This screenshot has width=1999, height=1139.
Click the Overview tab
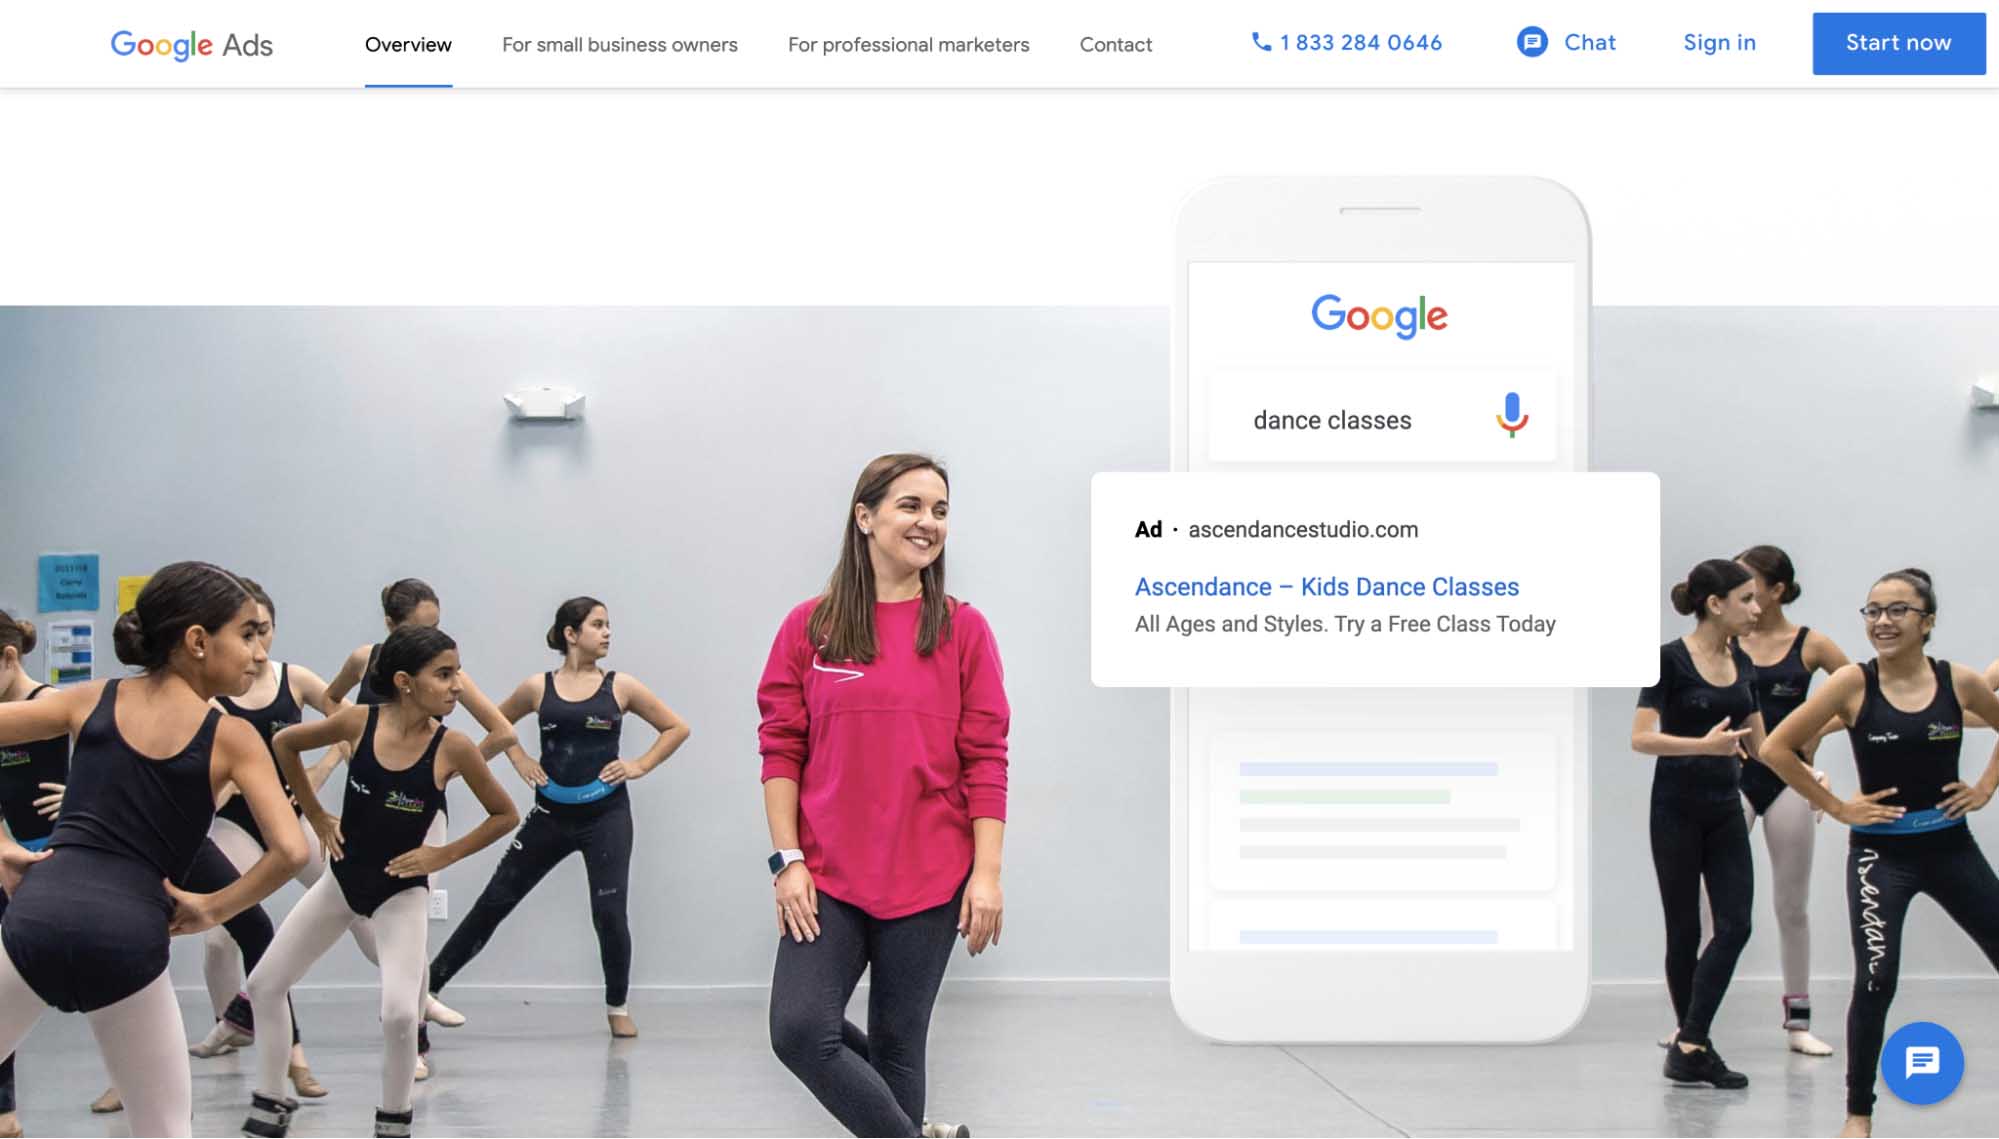click(x=406, y=44)
